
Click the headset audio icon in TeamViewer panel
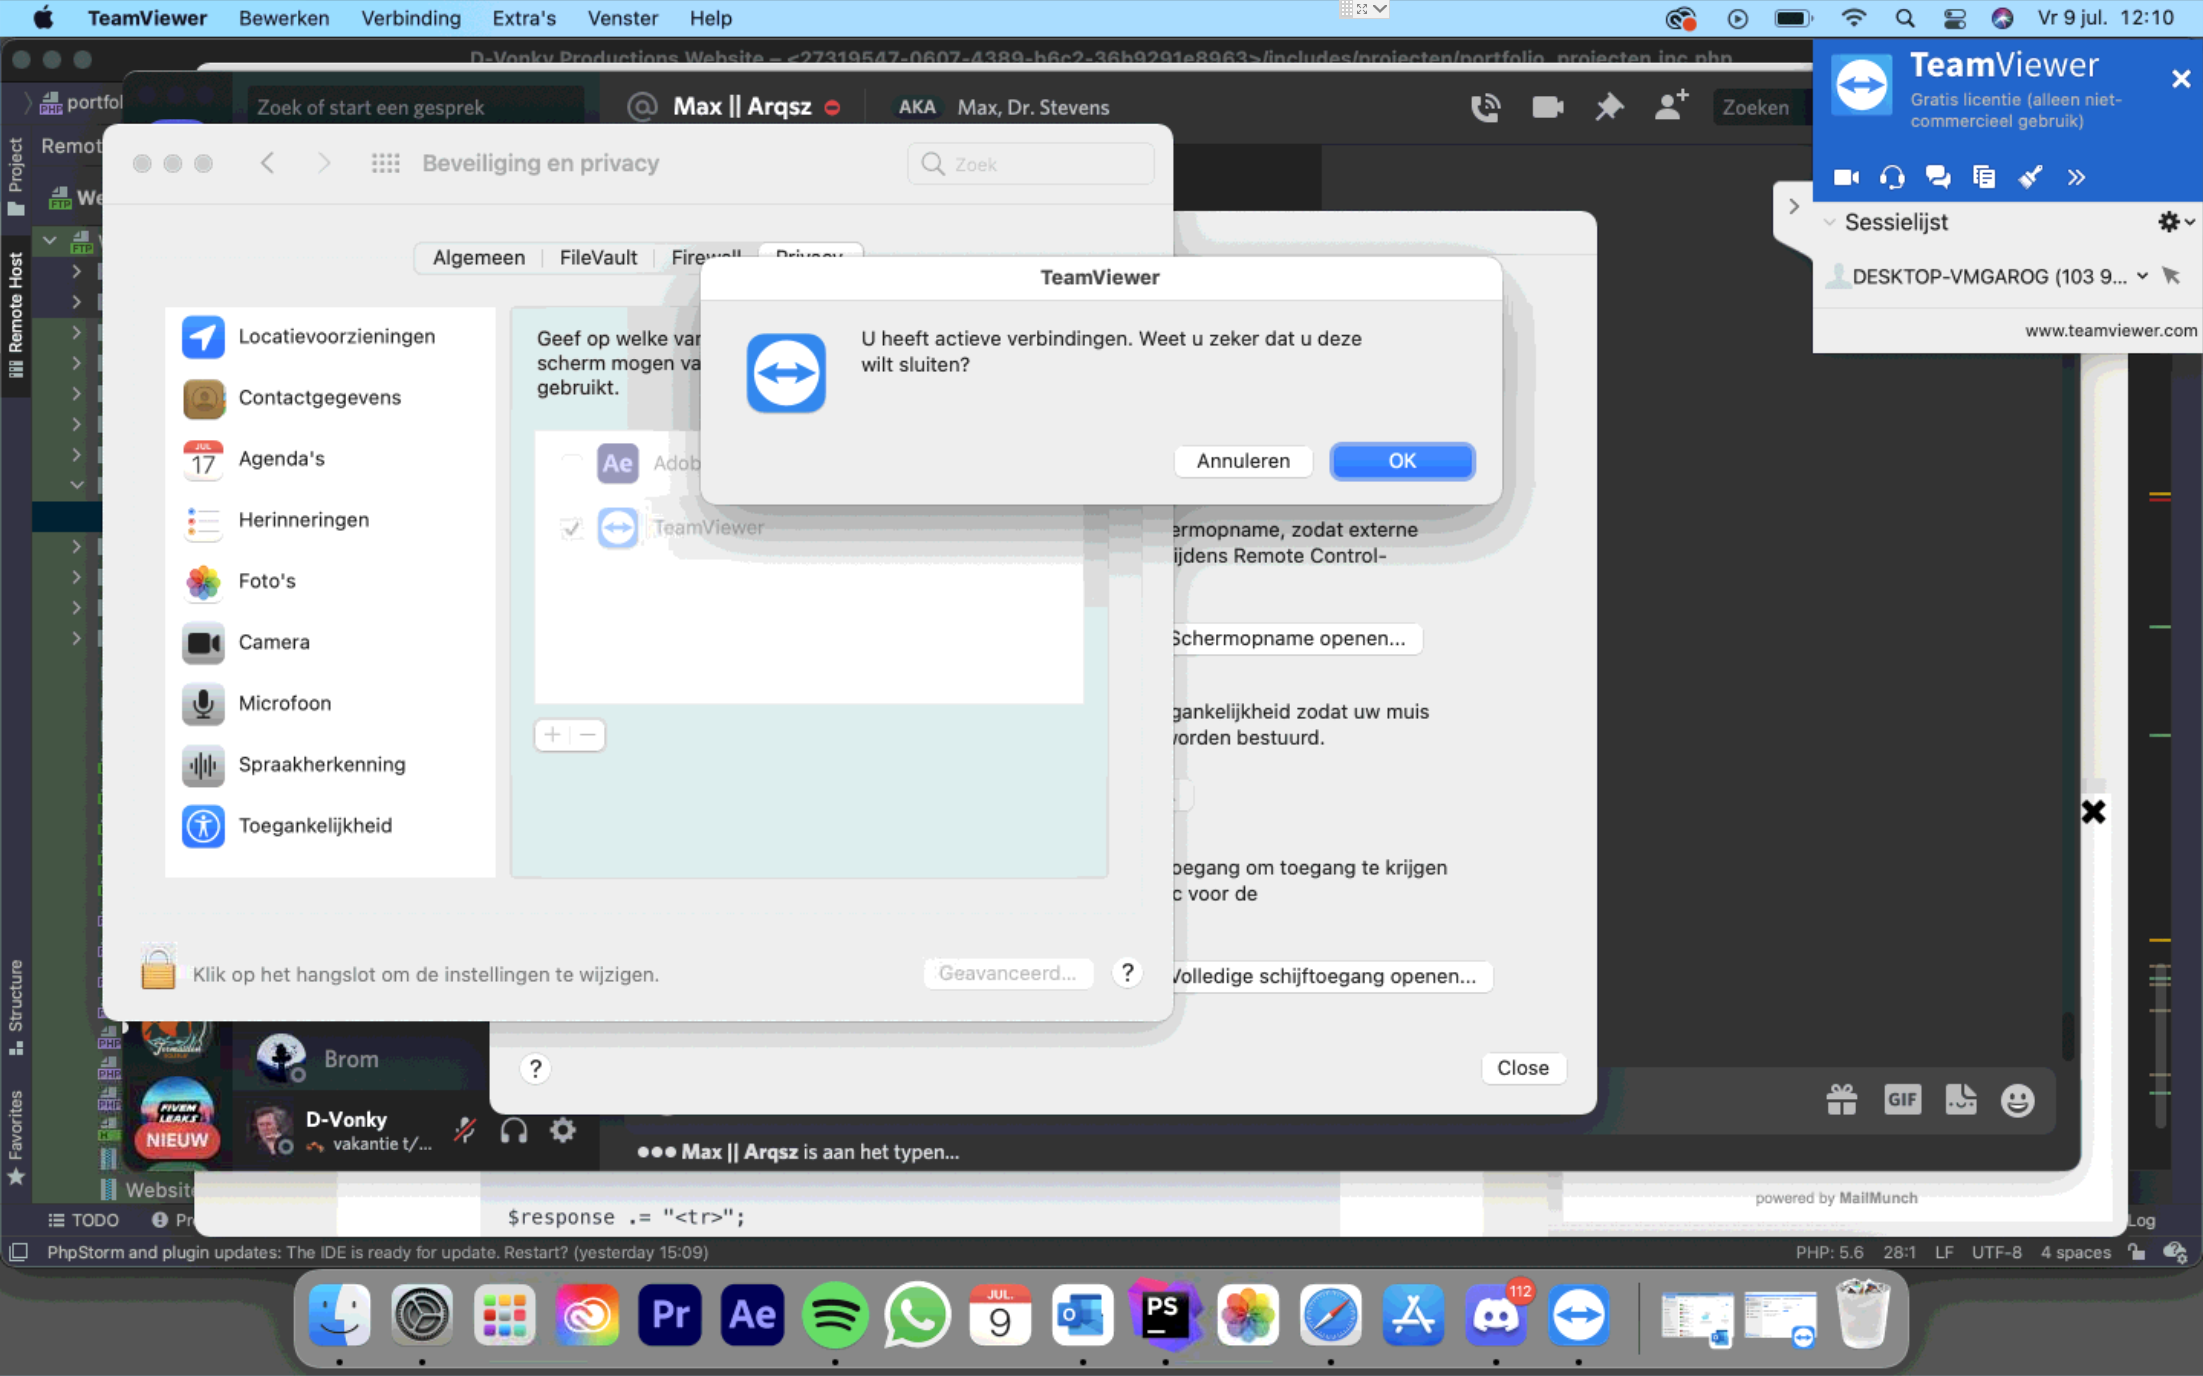[1891, 177]
